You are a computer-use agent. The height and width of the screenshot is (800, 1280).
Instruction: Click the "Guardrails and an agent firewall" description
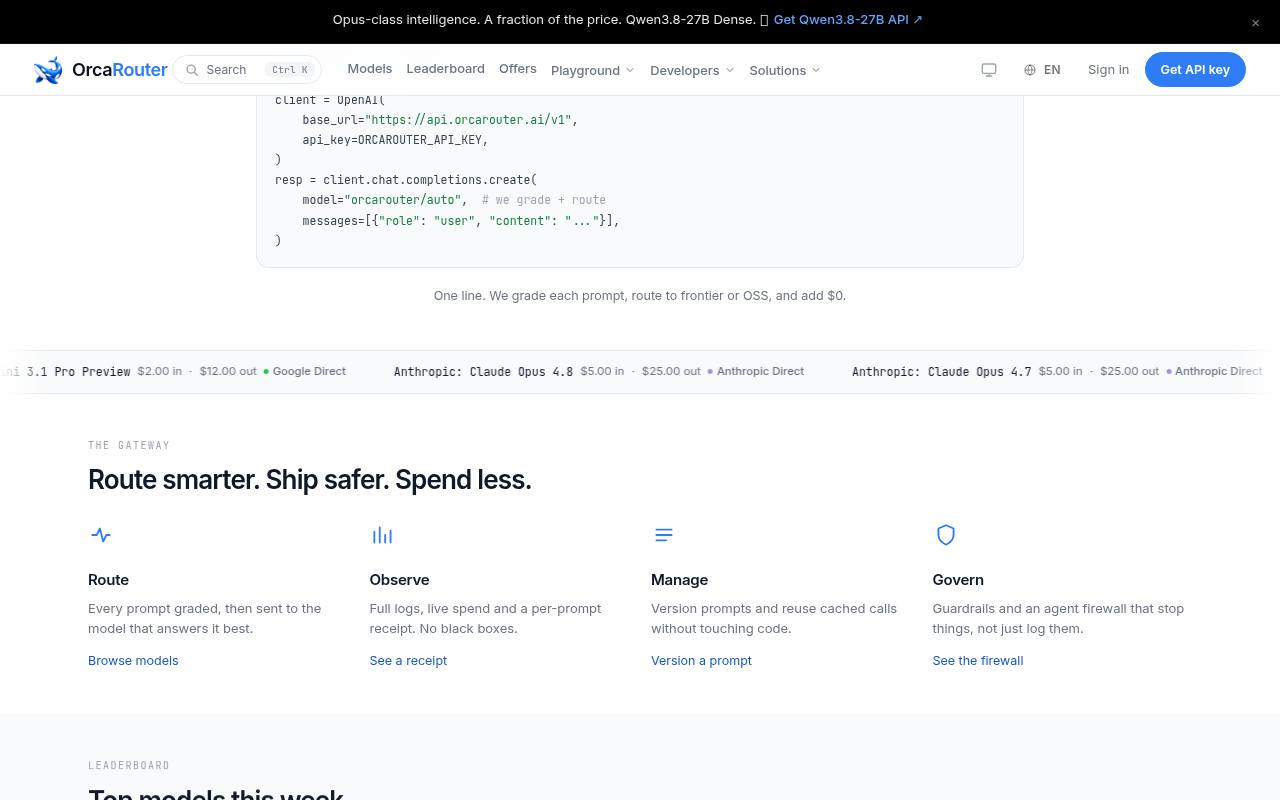pos(1058,618)
